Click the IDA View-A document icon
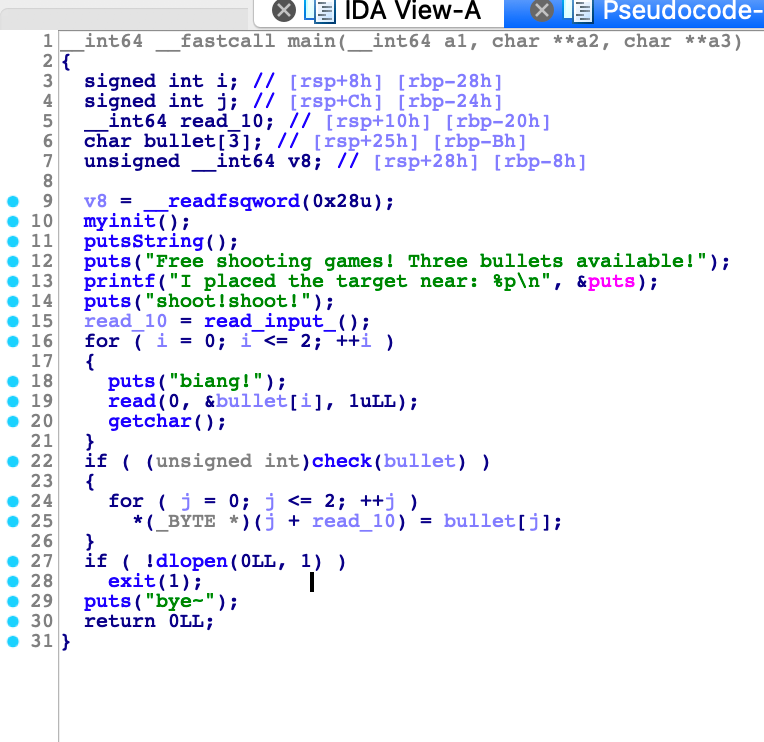 [x=320, y=11]
